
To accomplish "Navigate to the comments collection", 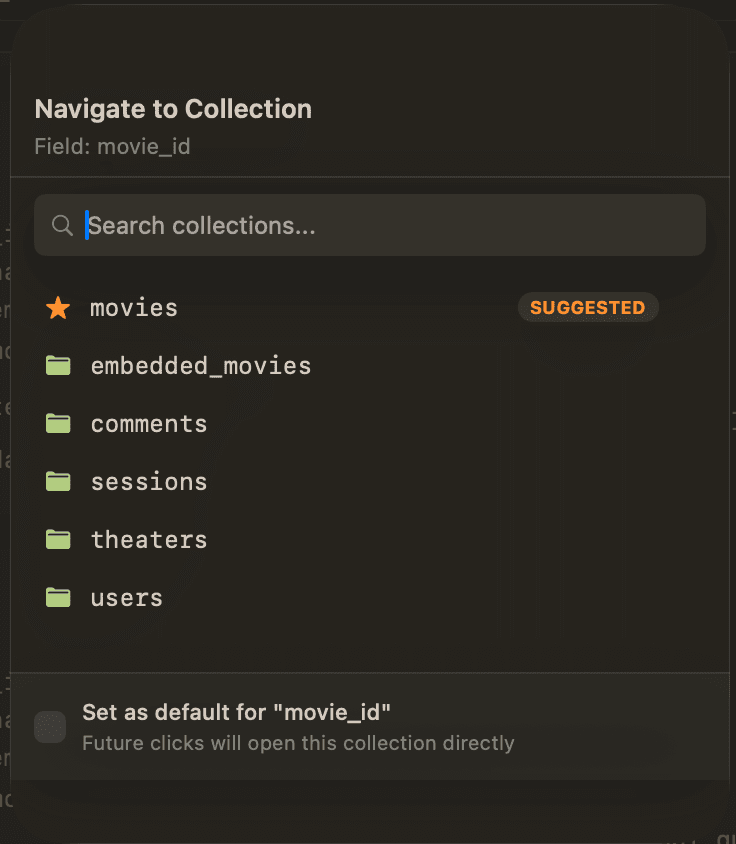I will pos(148,423).
